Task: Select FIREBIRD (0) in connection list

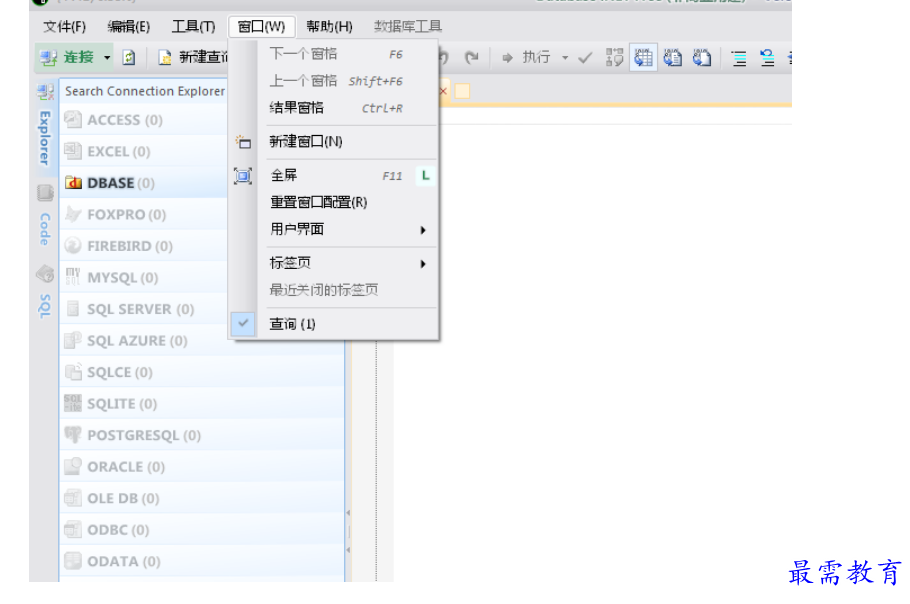Action: (x=144, y=246)
